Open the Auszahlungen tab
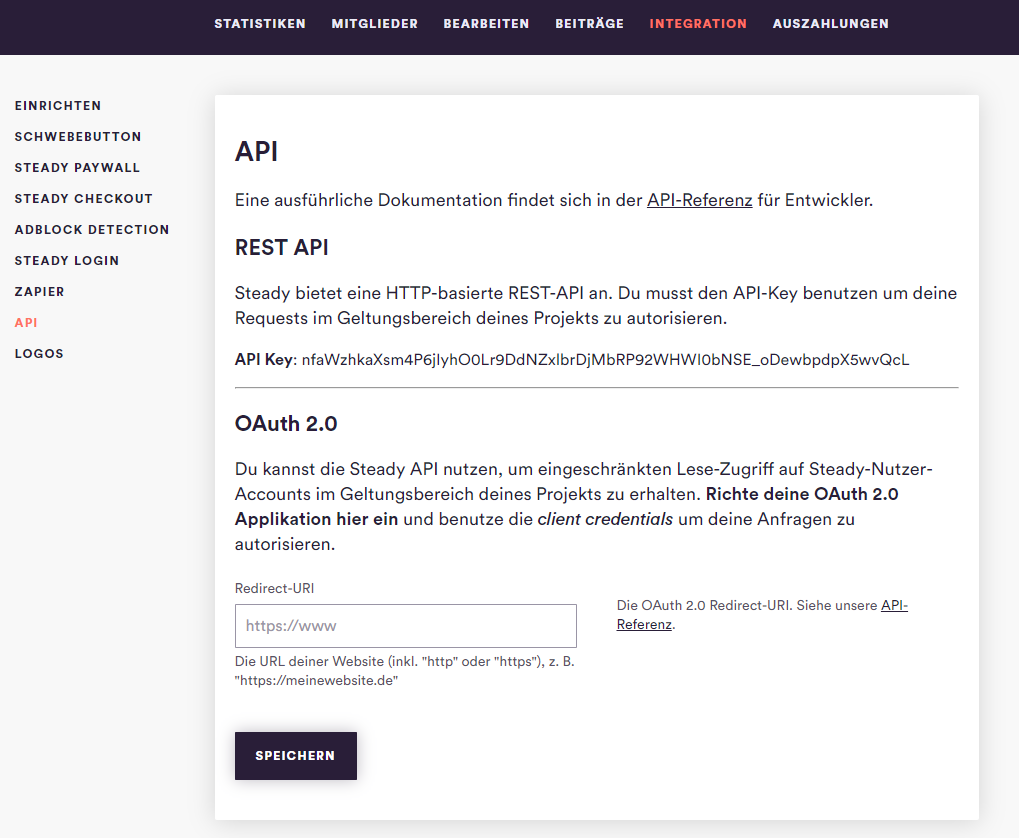1019x838 pixels. pyautogui.click(x=831, y=23)
